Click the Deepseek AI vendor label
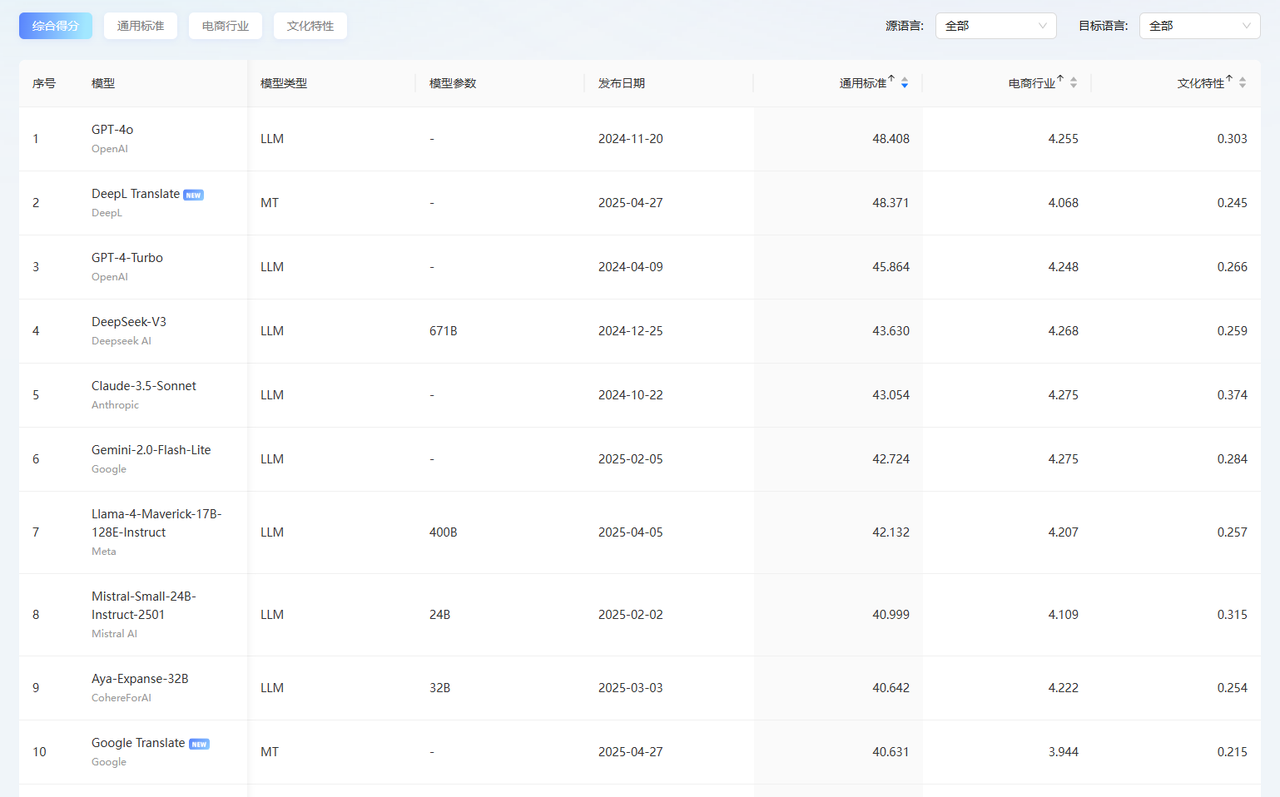1280x797 pixels. (121, 341)
